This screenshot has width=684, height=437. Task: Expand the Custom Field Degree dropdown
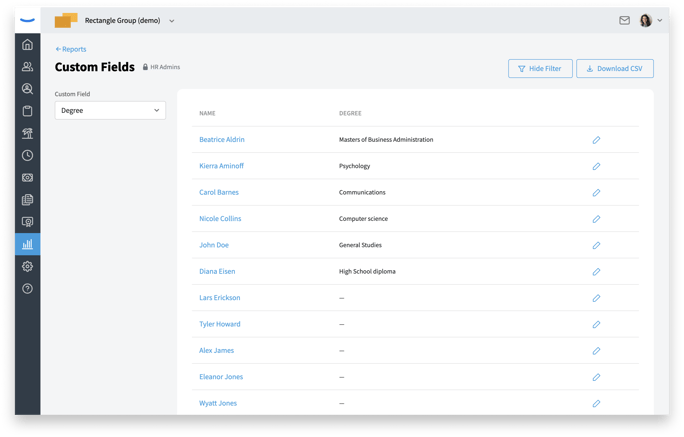click(110, 110)
